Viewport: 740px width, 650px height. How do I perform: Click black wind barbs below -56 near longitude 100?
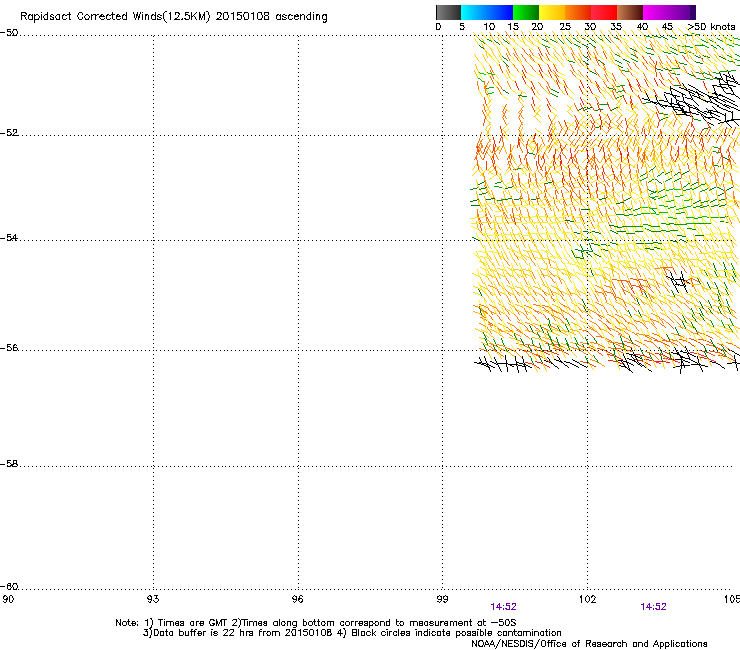tap(504, 364)
